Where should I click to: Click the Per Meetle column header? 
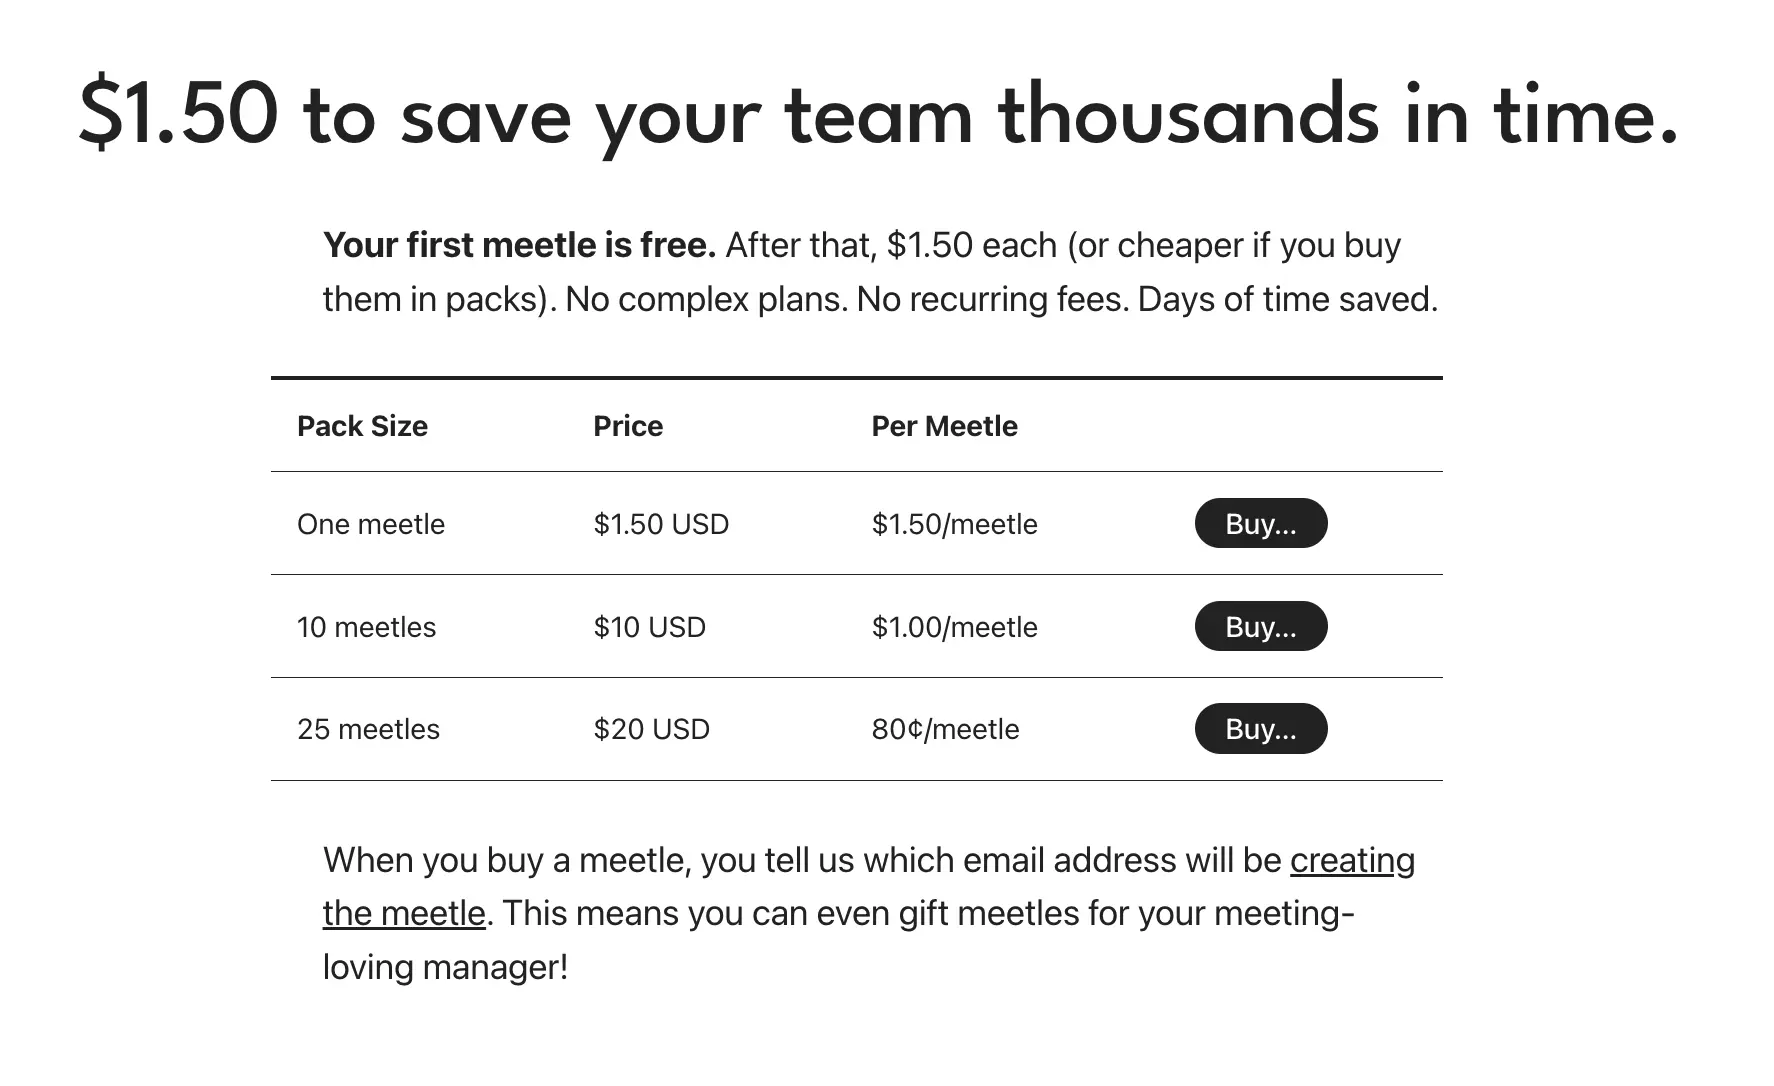tap(944, 426)
